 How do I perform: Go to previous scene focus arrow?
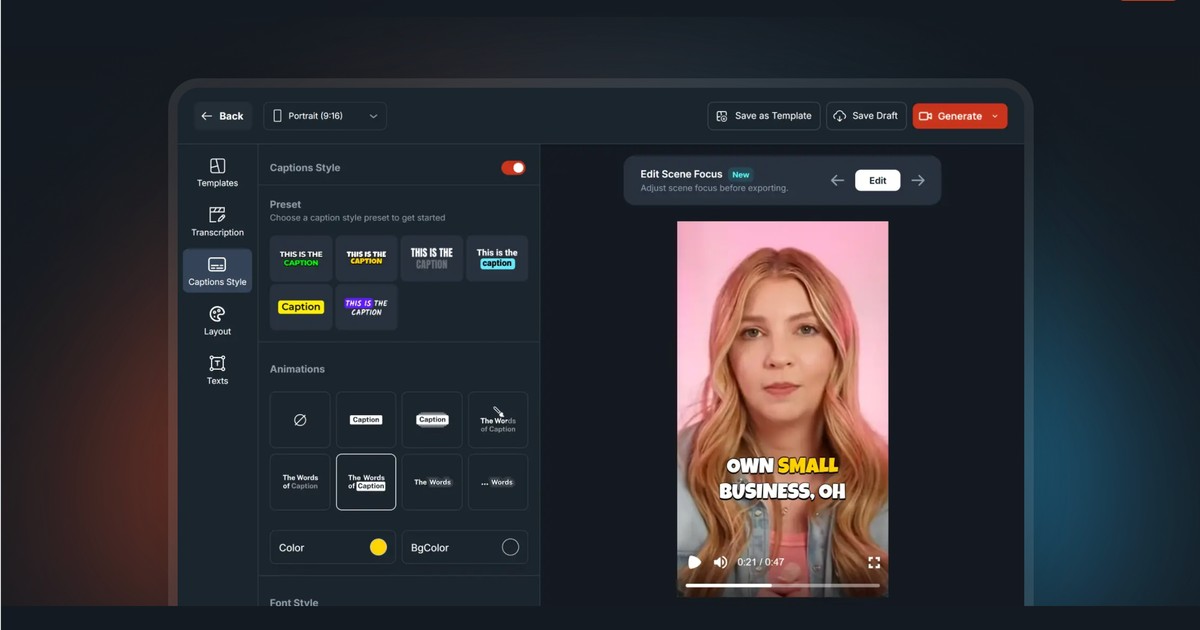[838, 181]
